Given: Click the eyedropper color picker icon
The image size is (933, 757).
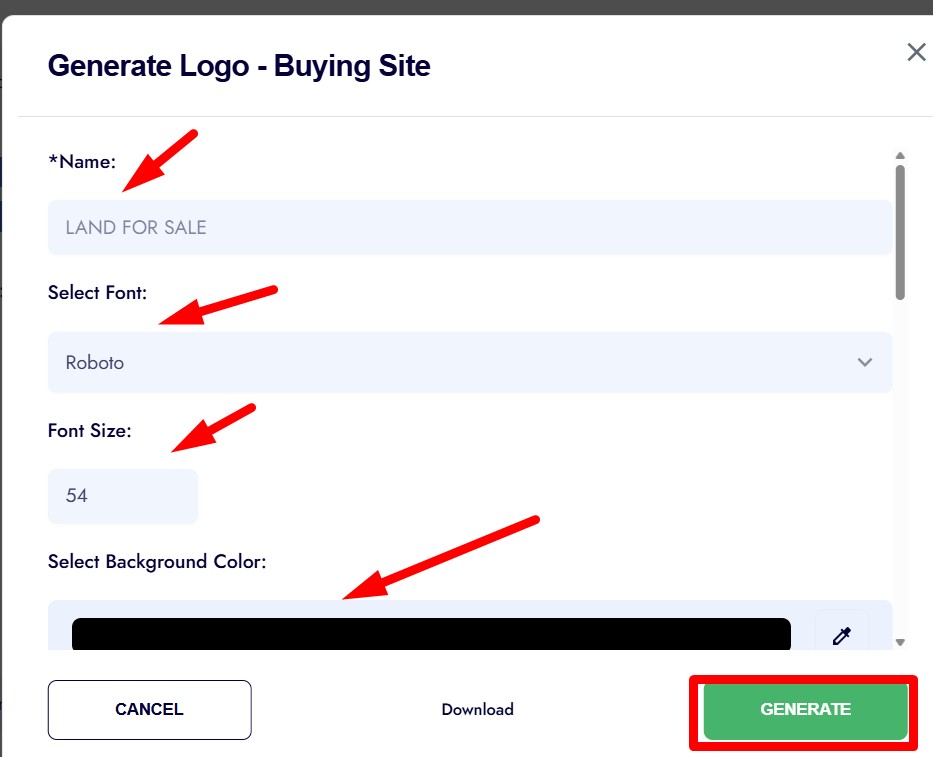Looking at the screenshot, I should (x=841, y=635).
